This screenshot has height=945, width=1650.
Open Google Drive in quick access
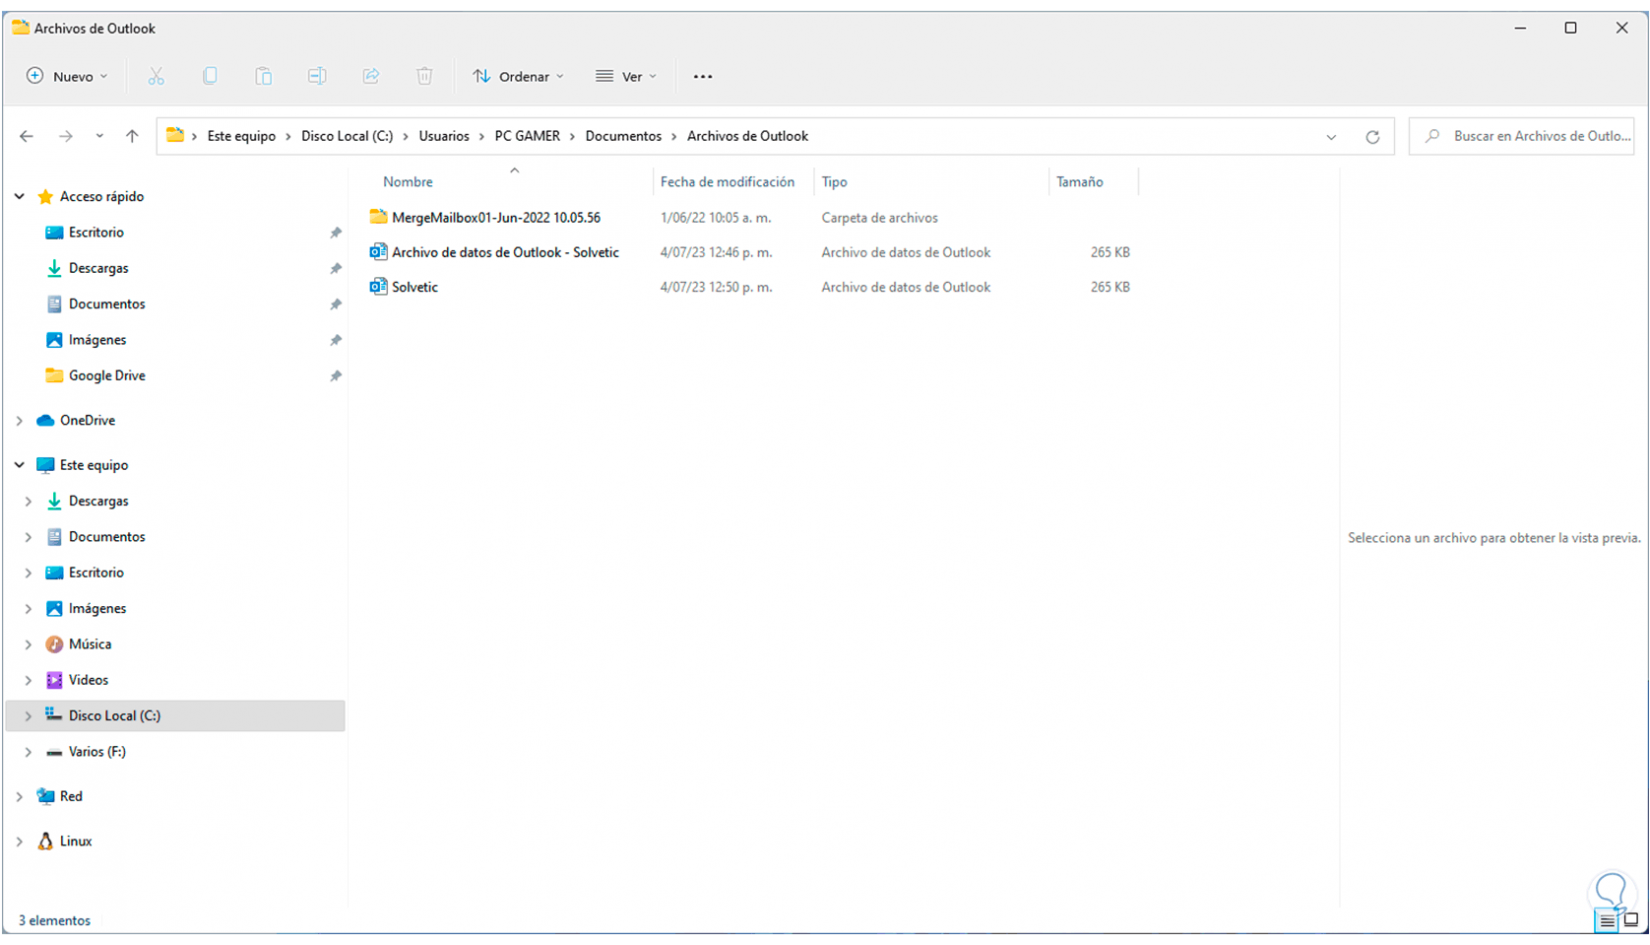pyautogui.click(x=107, y=376)
